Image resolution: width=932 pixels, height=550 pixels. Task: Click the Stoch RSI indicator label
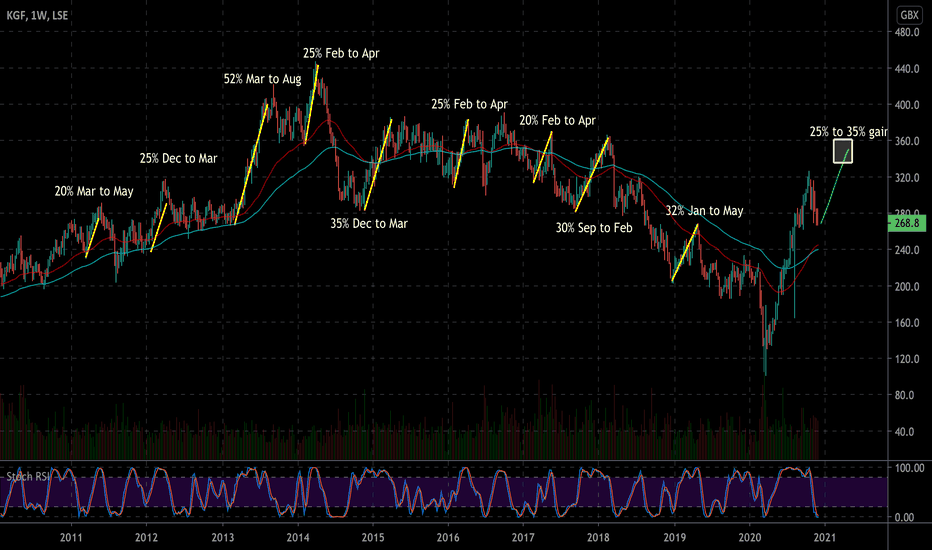pyautogui.click(x=28, y=476)
